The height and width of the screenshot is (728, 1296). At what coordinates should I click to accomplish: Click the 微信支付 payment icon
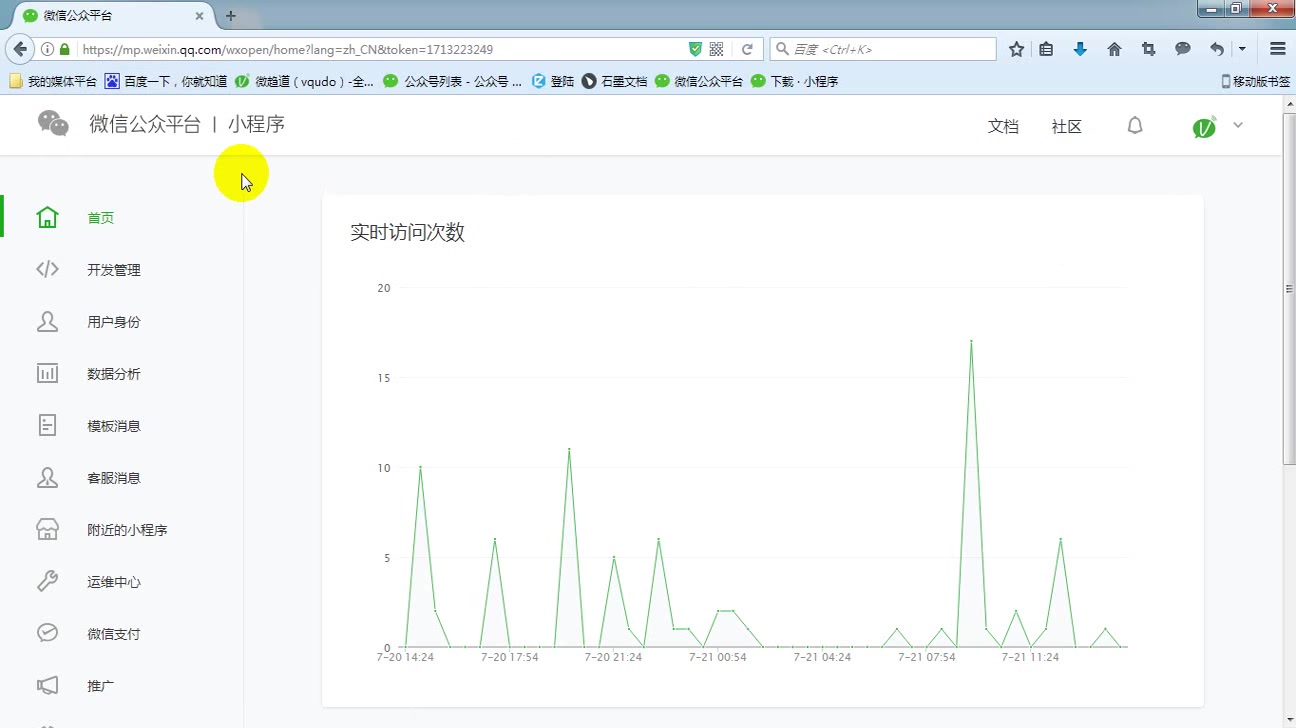[47, 633]
